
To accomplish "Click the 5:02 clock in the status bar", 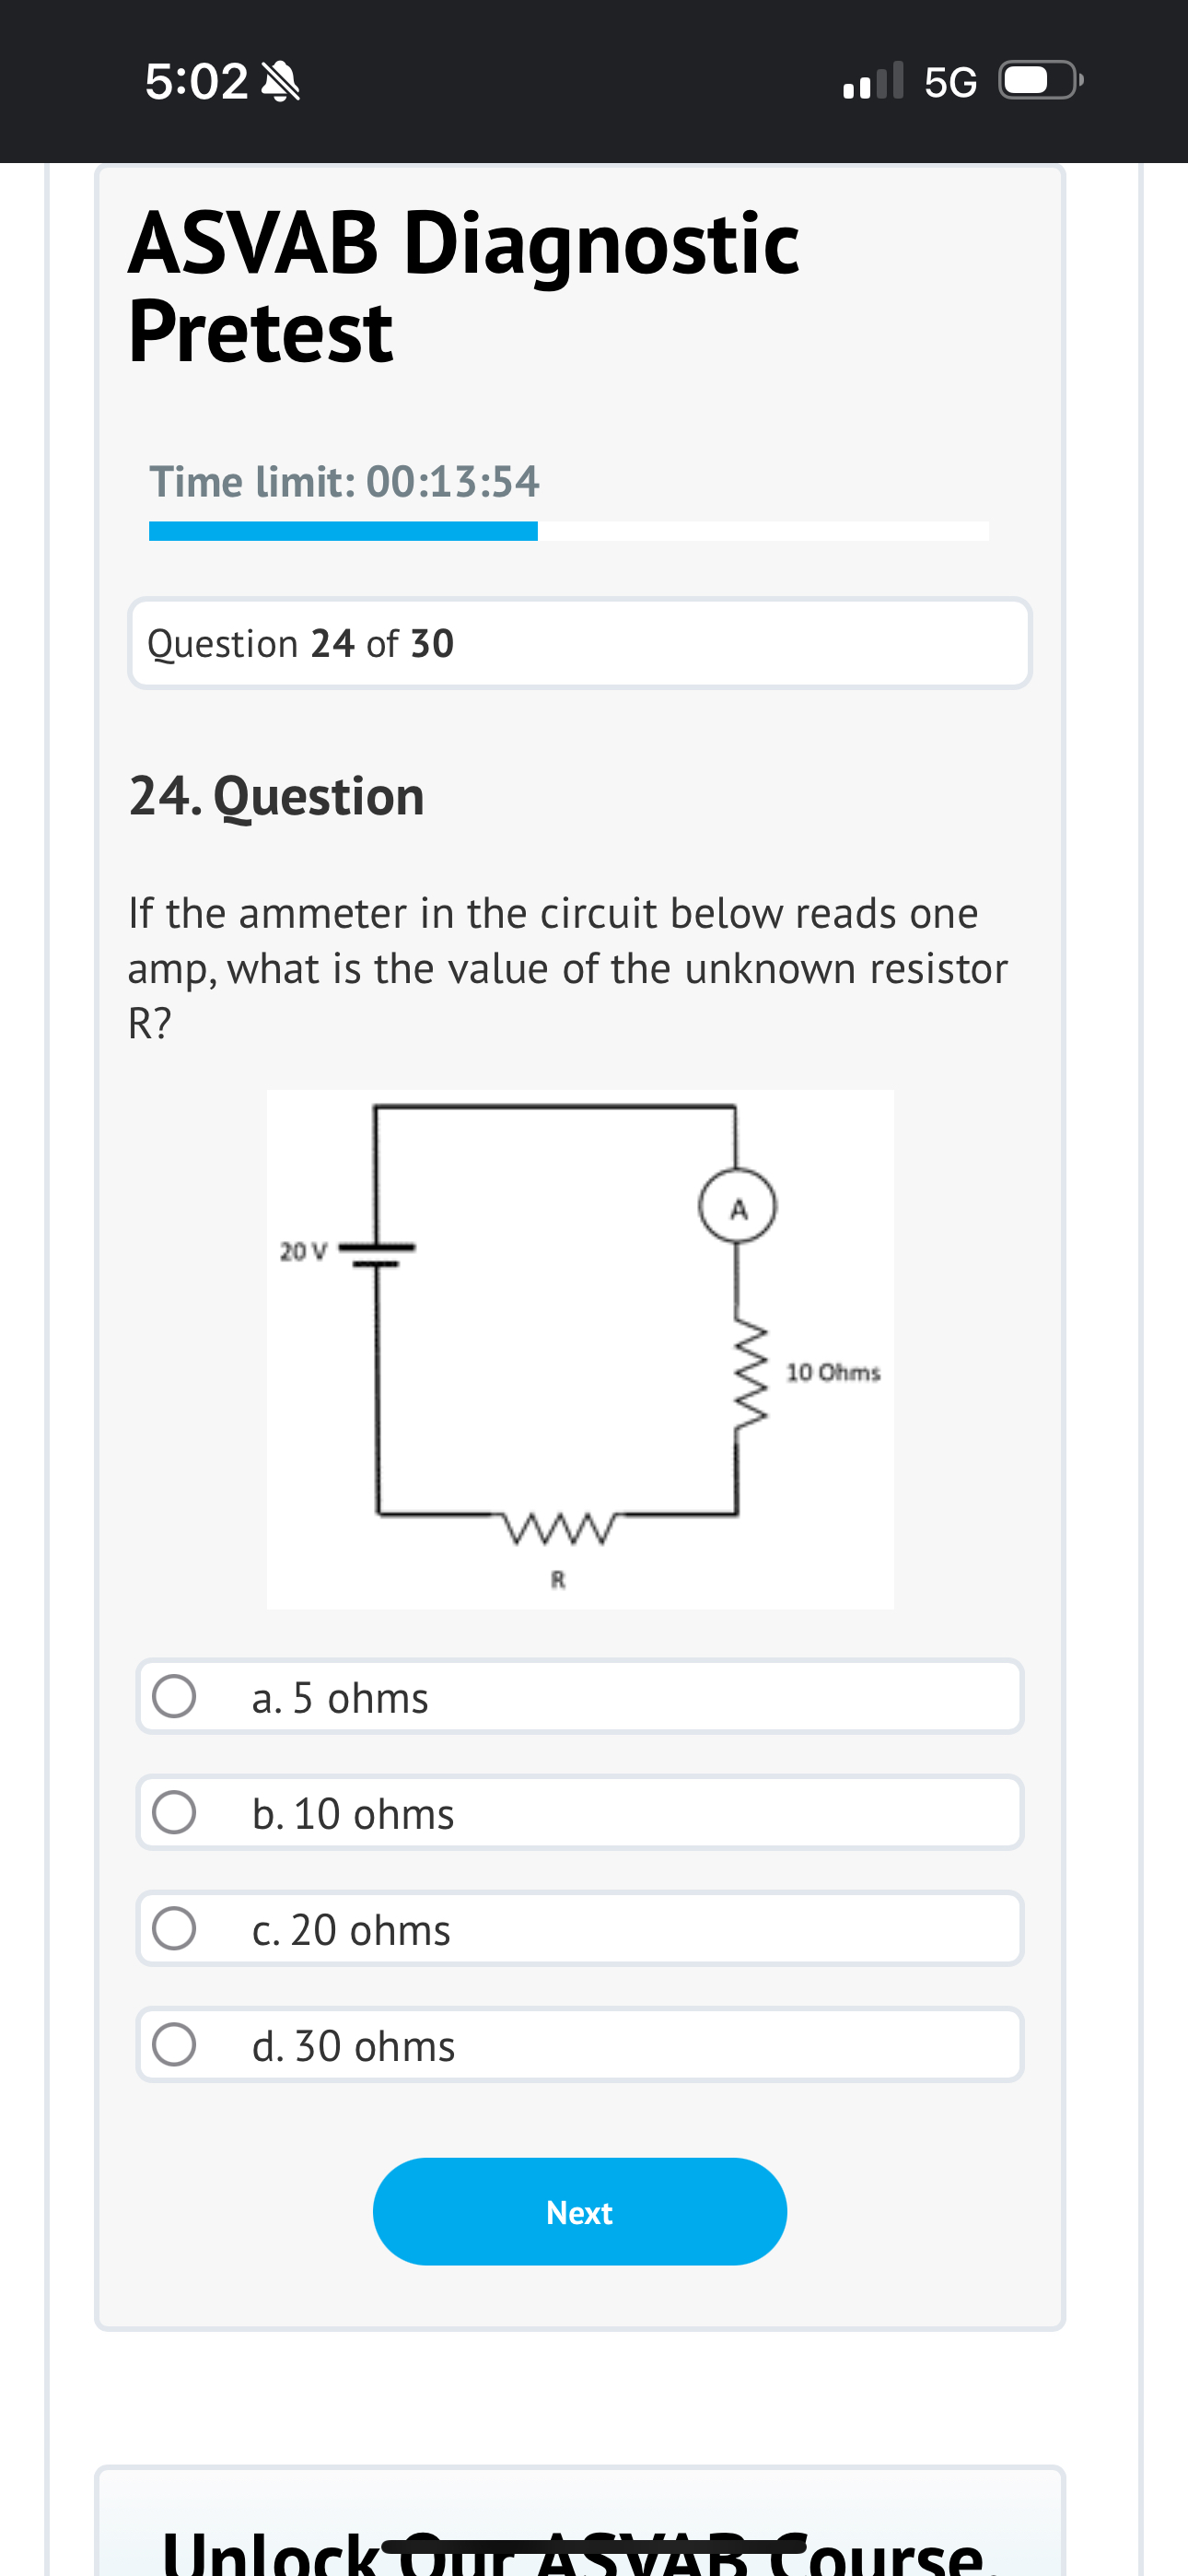I will coord(197,79).
